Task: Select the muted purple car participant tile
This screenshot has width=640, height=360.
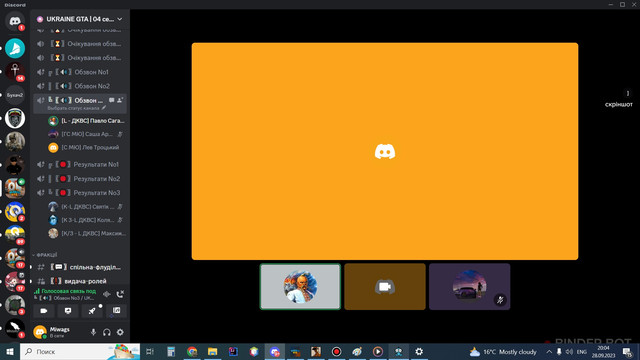Action: click(469, 287)
